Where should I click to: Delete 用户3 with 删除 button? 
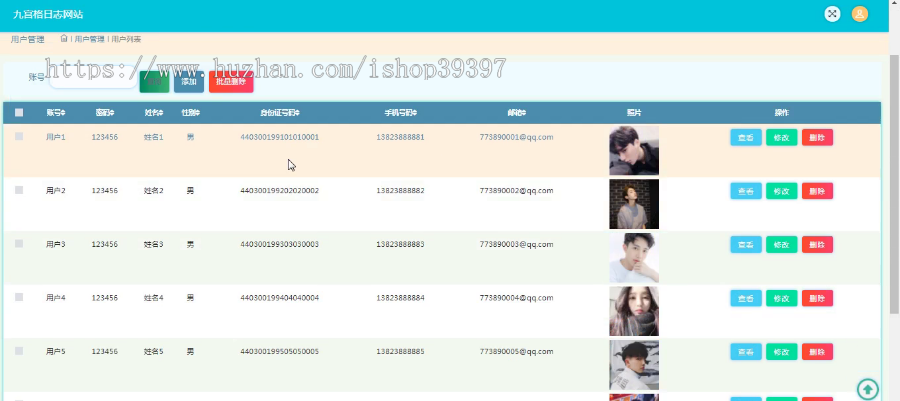[817, 244]
